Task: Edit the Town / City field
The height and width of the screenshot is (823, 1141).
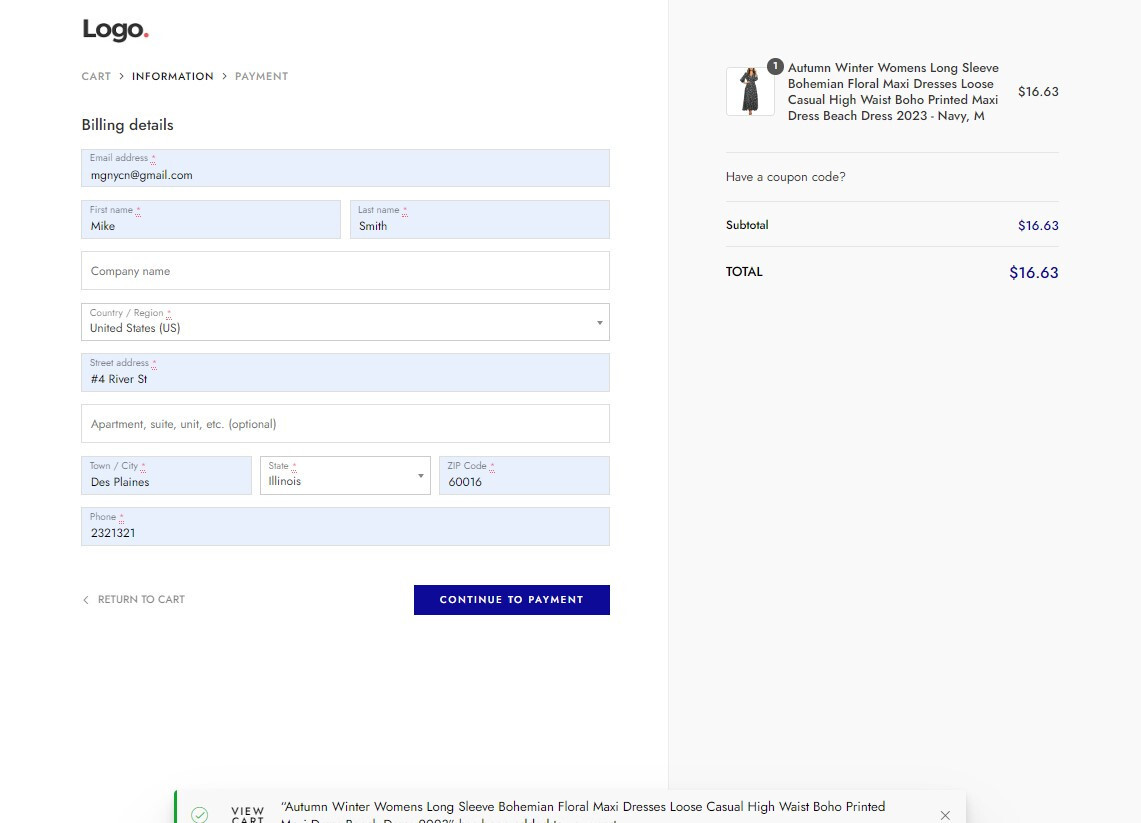Action: click(166, 475)
